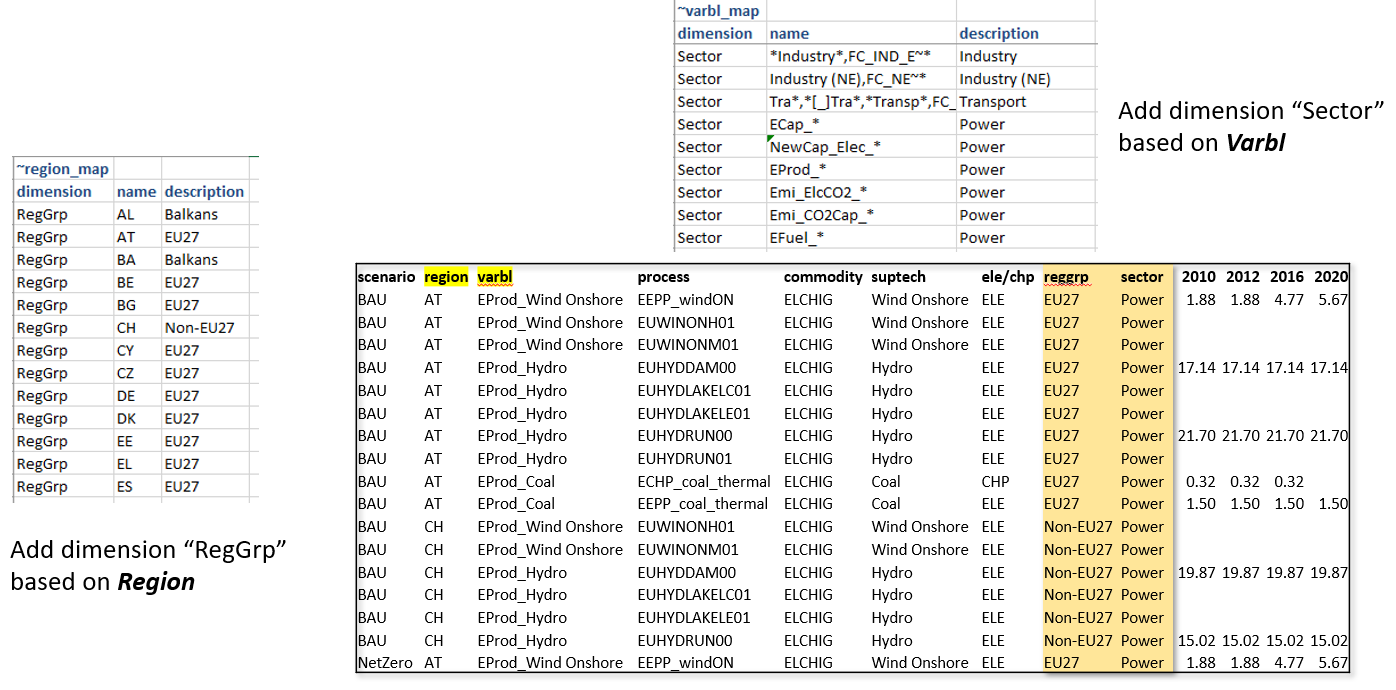
Task: Select EProd_* name cell in varbl_map
Action: 861,170
